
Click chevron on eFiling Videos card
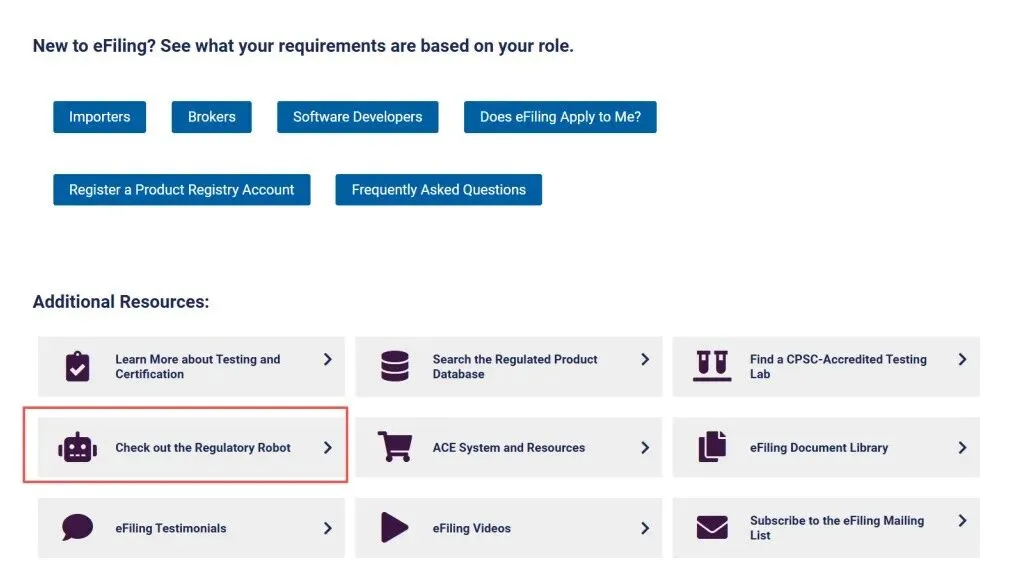(645, 528)
